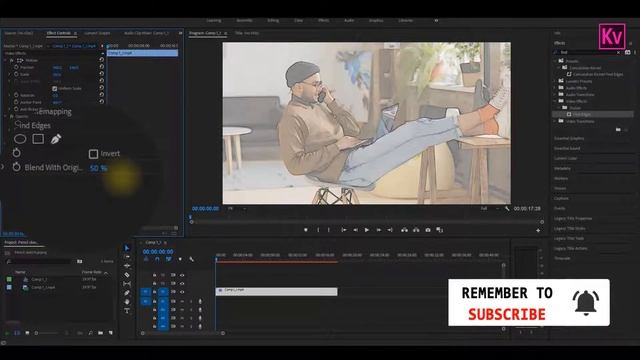Viewport: 640px width, 360px height.
Task: Pick the Razor tool
Action: (x=127, y=275)
